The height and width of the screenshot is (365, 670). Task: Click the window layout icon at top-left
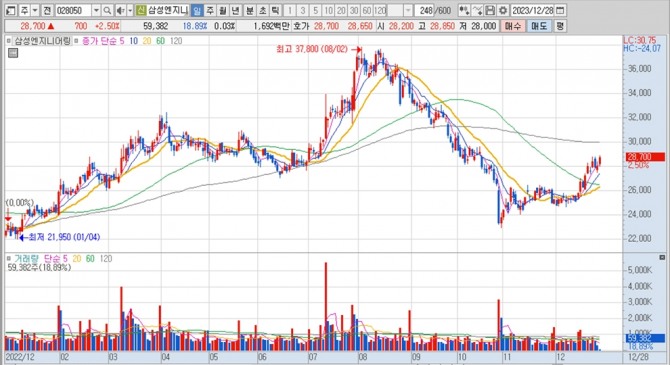(x=11, y=10)
